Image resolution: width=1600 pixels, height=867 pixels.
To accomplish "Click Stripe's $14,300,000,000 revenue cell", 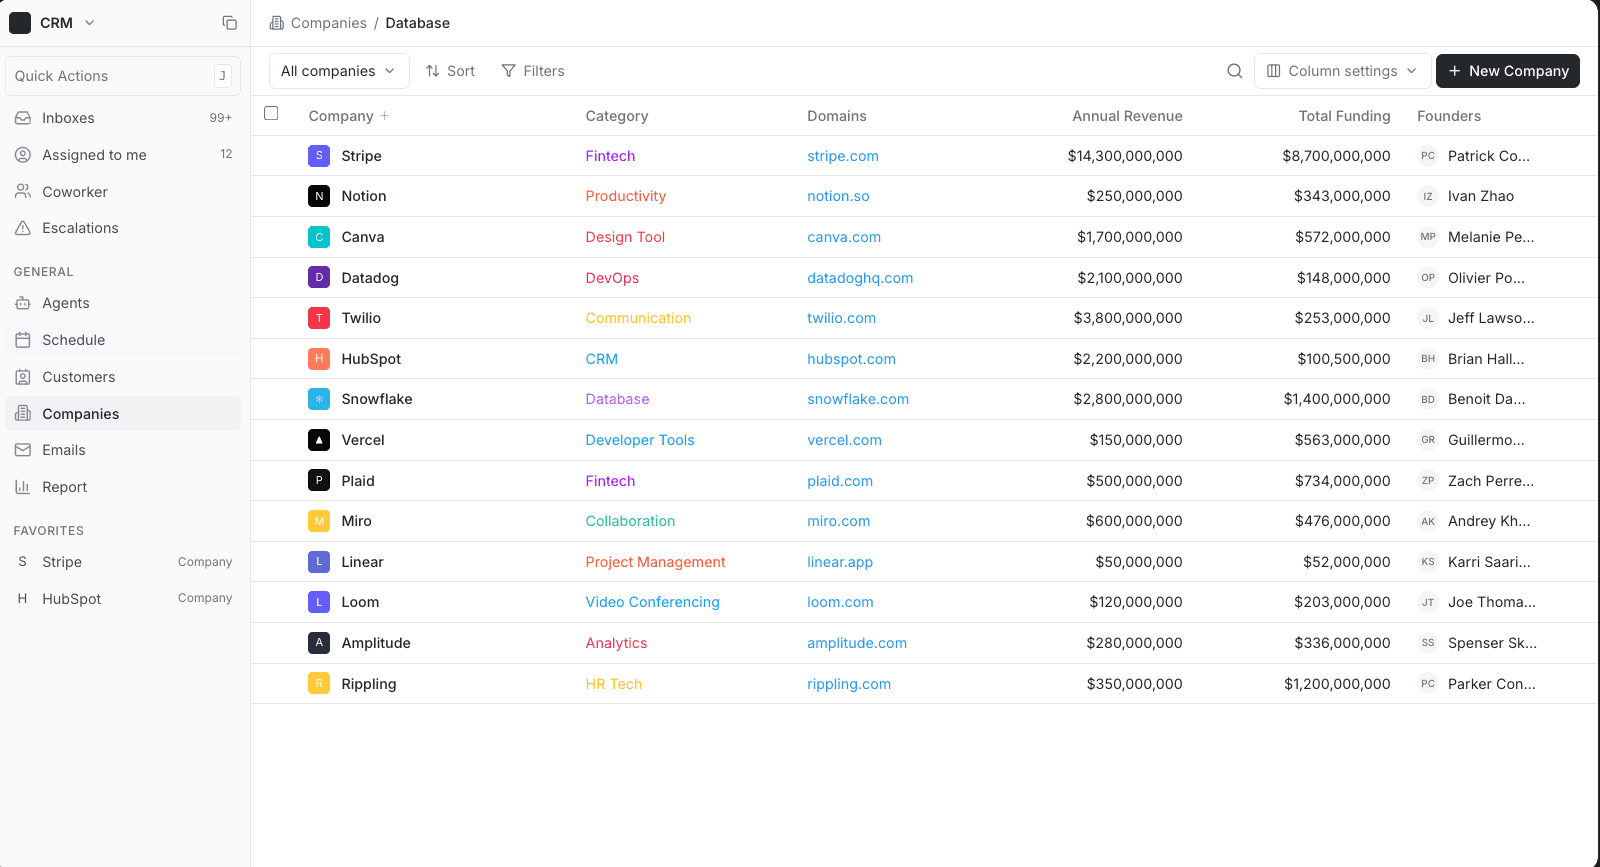I will tap(1125, 156).
